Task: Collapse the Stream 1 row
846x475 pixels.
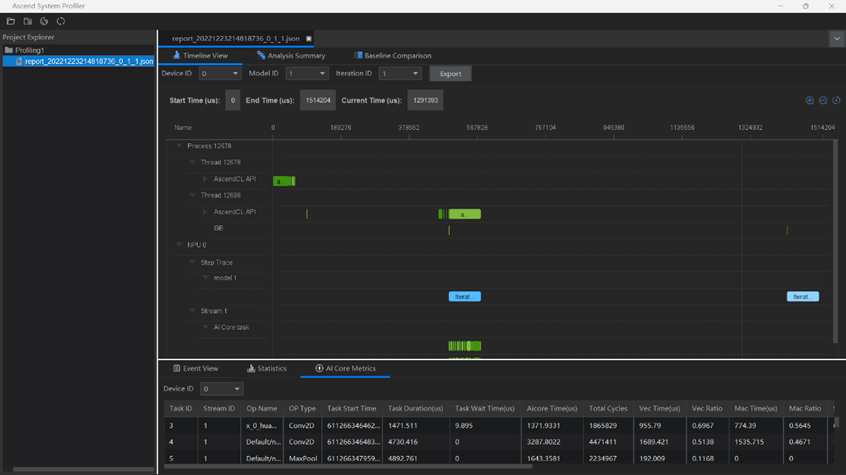Action: point(193,311)
